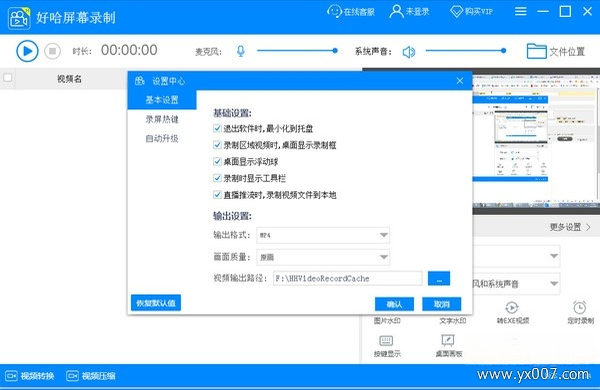
Task: Switch to the 录屏热键 tab
Action: click(x=162, y=119)
